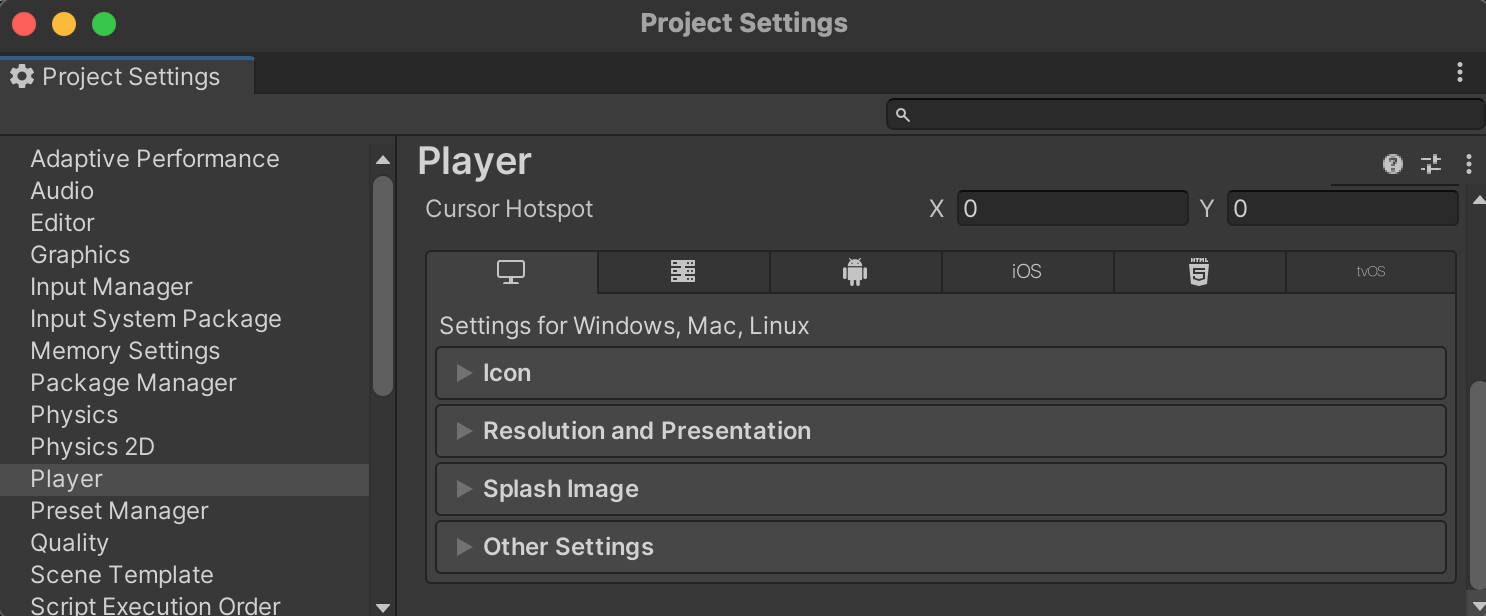Open the Android platform tab
Screen dimensions: 1486x616
[854, 272]
